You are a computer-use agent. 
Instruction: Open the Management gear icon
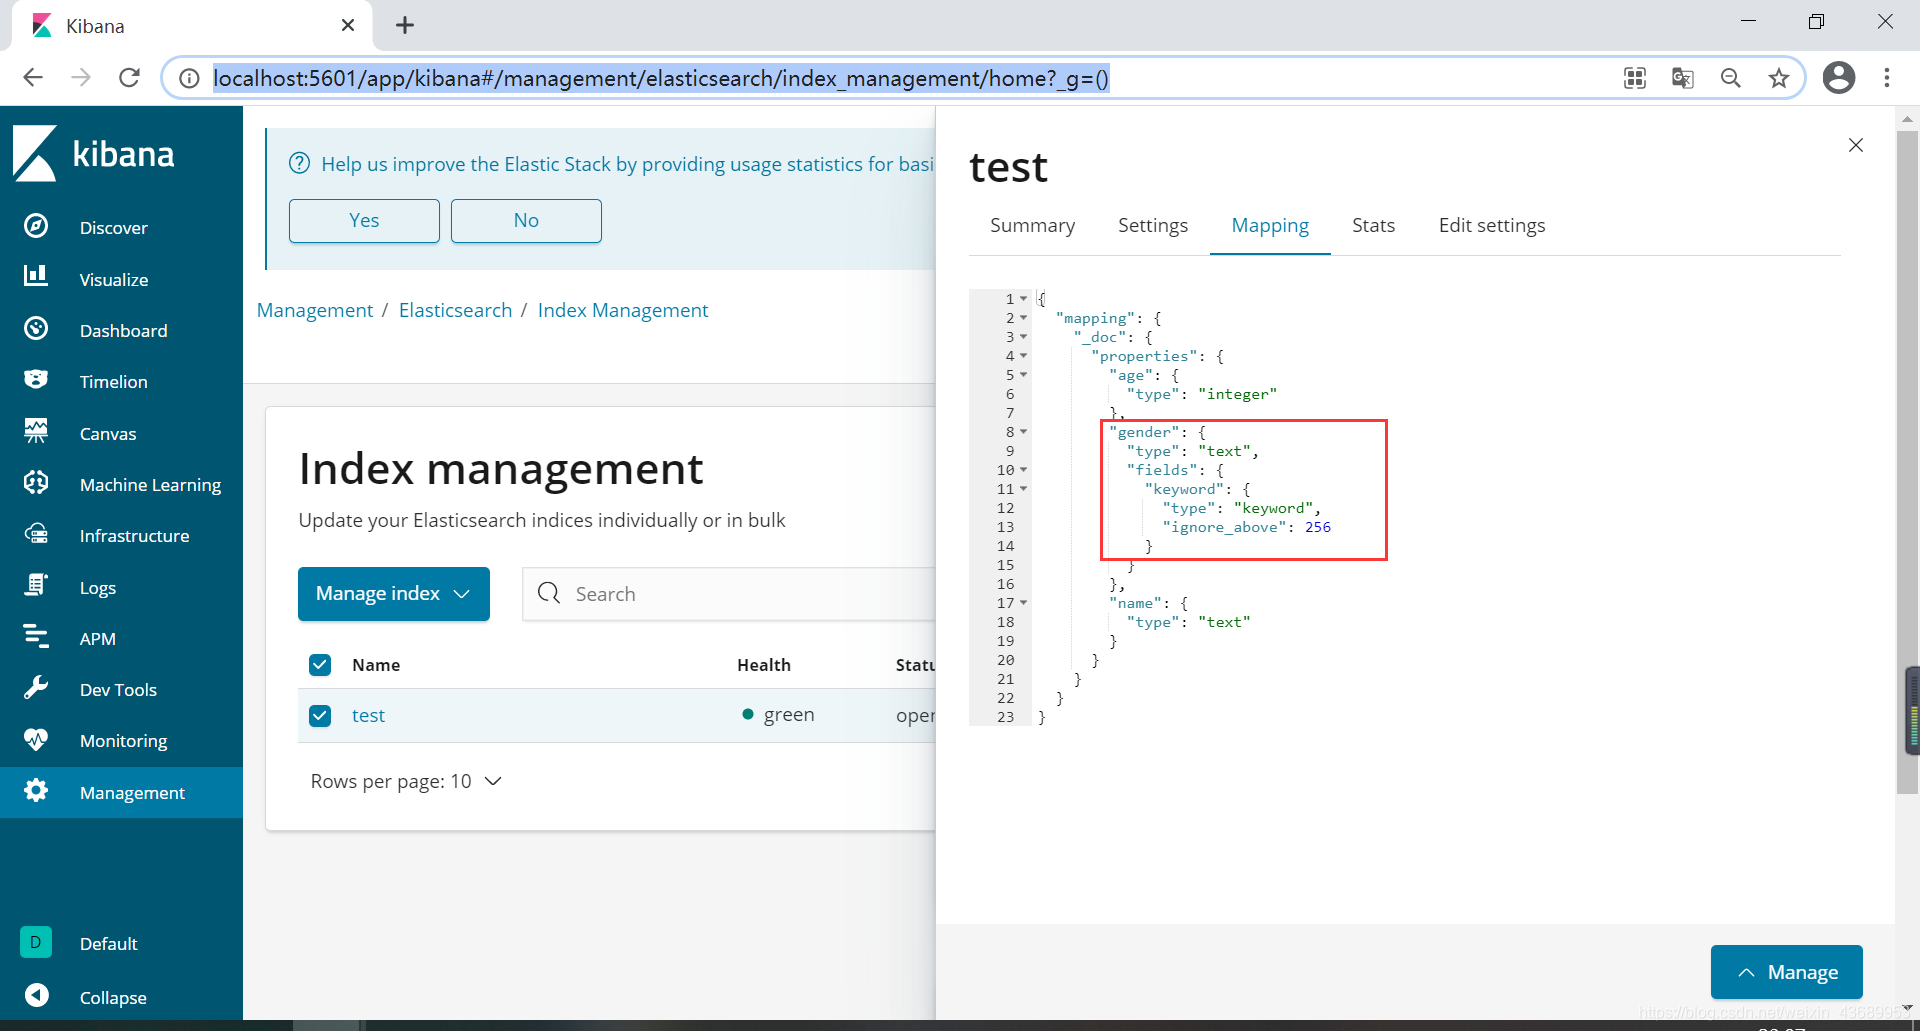36,792
